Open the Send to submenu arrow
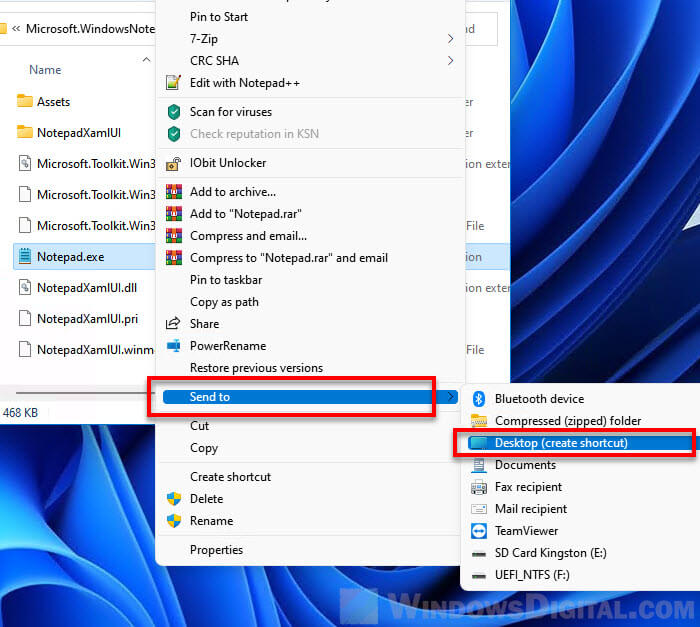This screenshot has height=627, width=700. (451, 397)
